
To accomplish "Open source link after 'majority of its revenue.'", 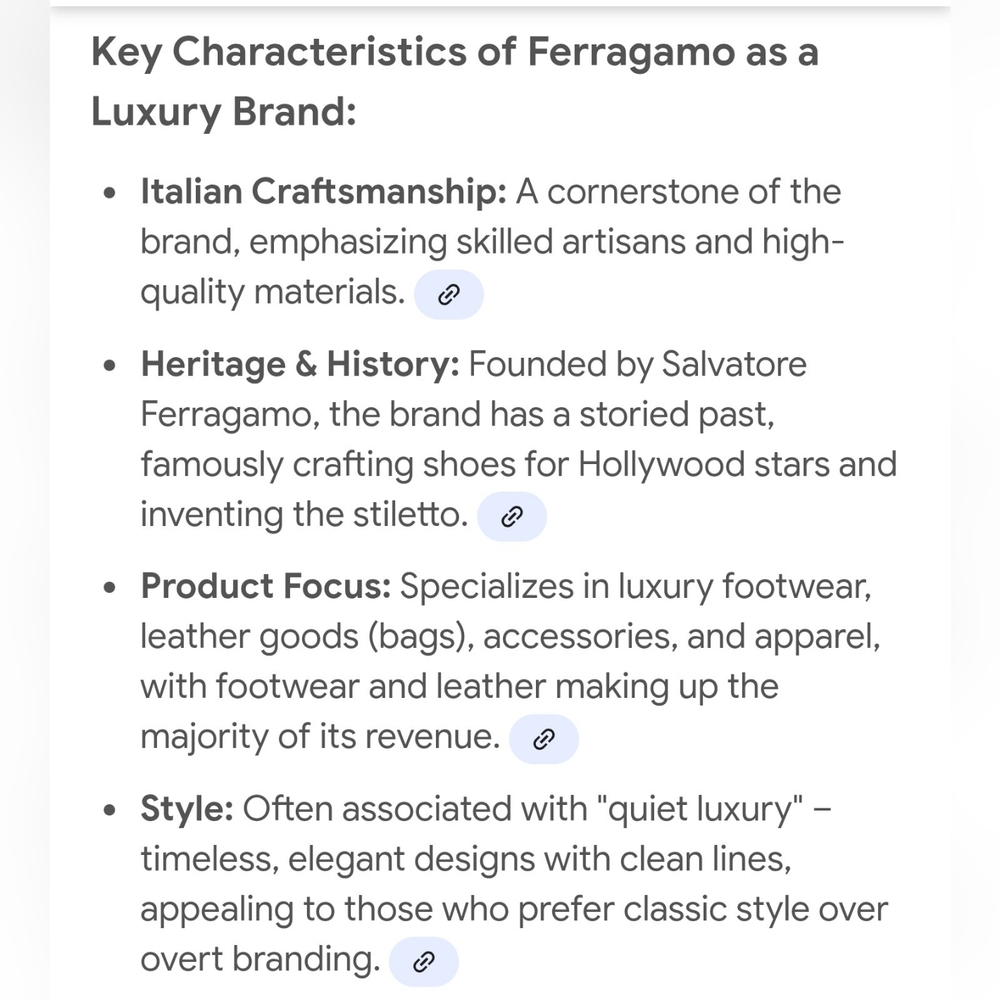I will tap(543, 739).
